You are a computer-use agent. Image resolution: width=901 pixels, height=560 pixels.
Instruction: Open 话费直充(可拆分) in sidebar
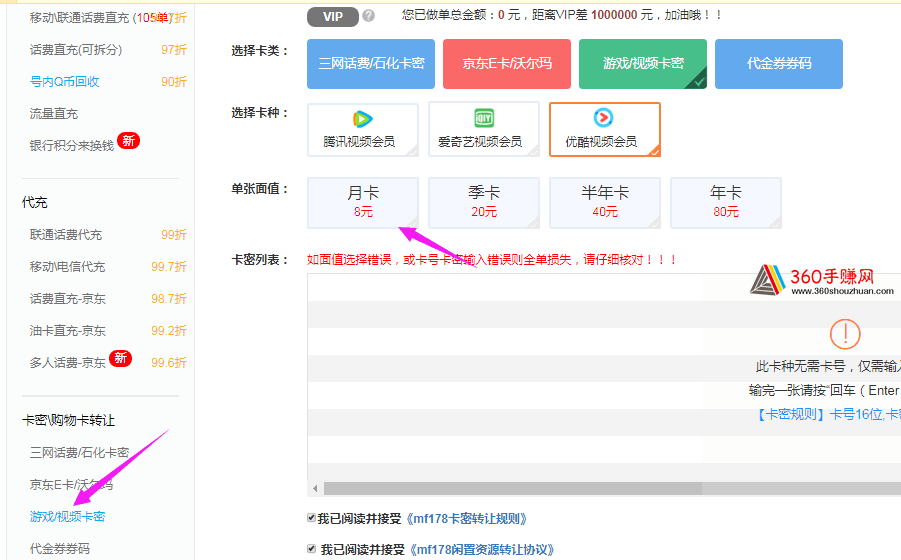pos(76,50)
